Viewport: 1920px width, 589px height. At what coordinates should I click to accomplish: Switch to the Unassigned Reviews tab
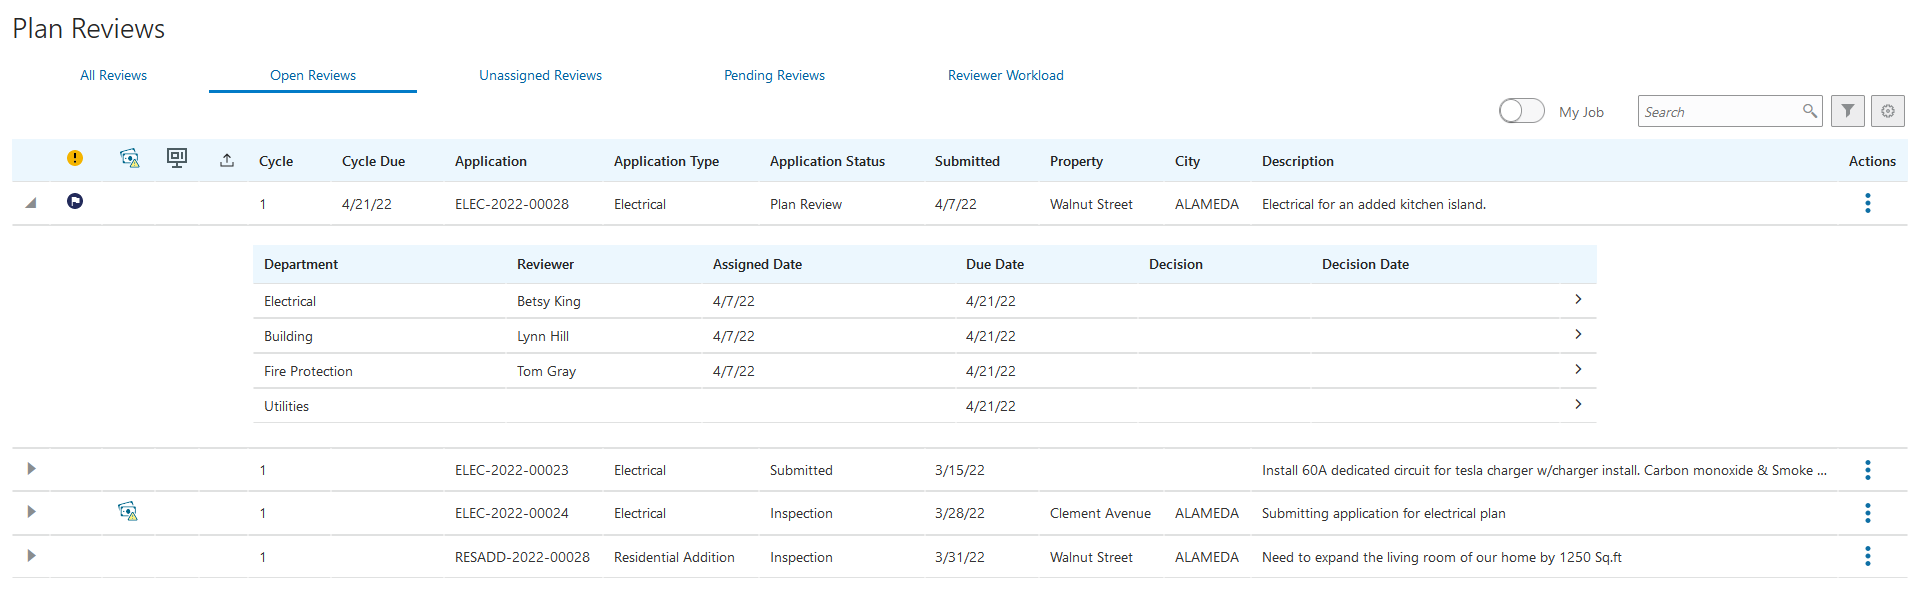pos(540,75)
